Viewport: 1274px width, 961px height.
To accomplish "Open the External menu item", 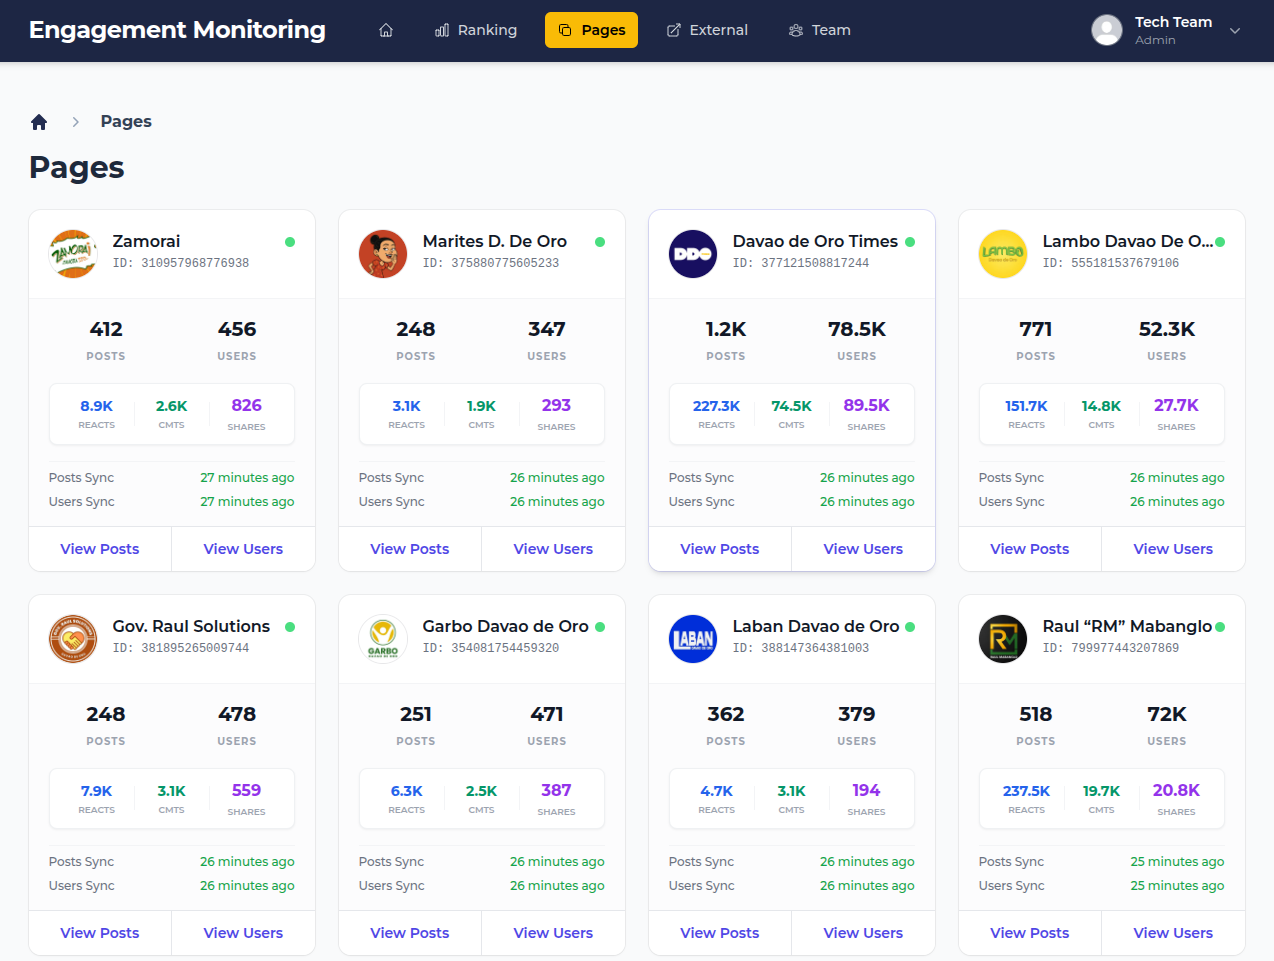I will [707, 30].
